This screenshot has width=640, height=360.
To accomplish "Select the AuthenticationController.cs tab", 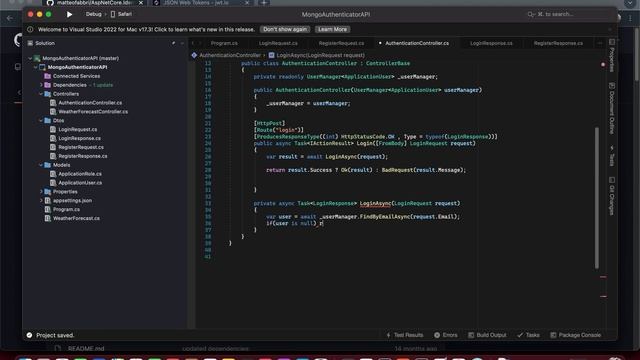I will pos(417,43).
